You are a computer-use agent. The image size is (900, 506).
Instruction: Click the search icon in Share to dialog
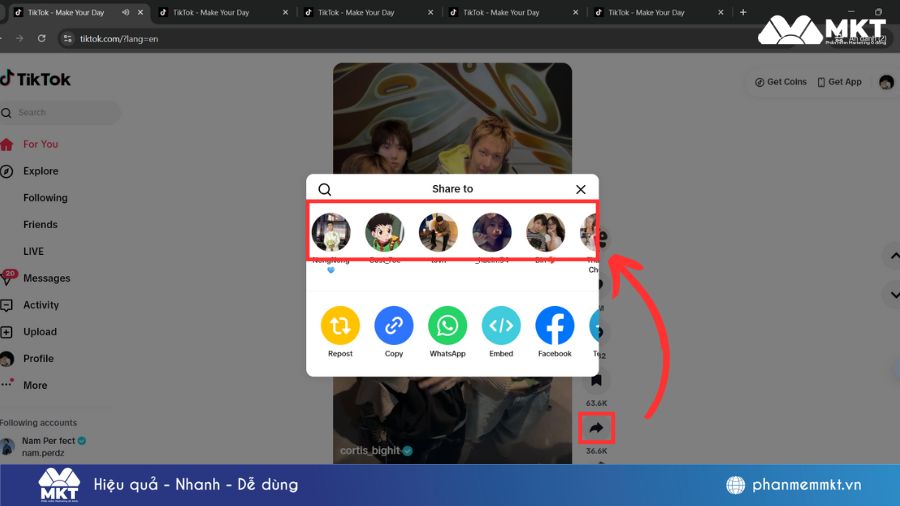(x=325, y=189)
